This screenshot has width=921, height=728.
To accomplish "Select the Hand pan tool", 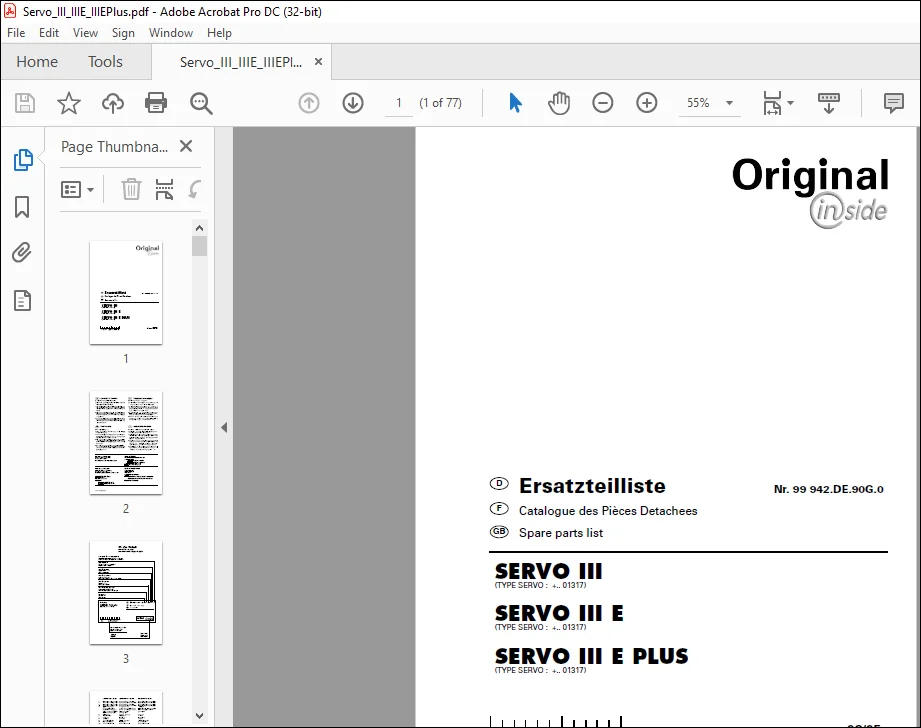I will tap(559, 103).
